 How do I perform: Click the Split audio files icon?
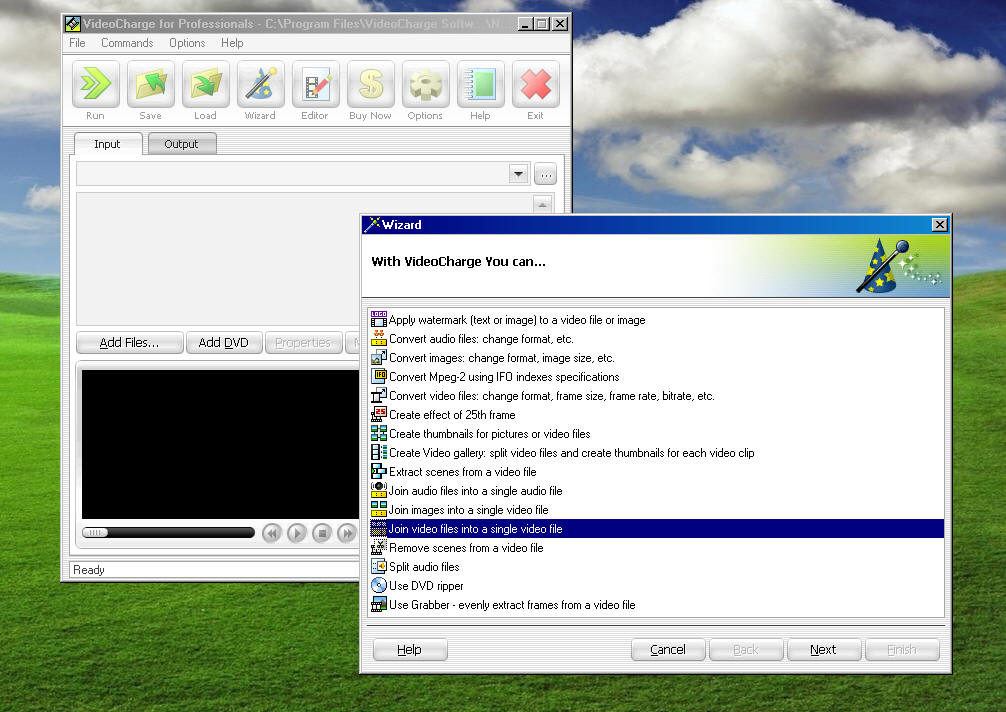(379, 566)
